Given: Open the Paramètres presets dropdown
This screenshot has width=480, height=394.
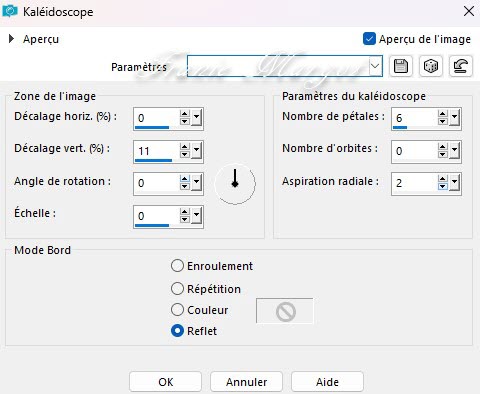Looking at the screenshot, I should (x=375, y=66).
